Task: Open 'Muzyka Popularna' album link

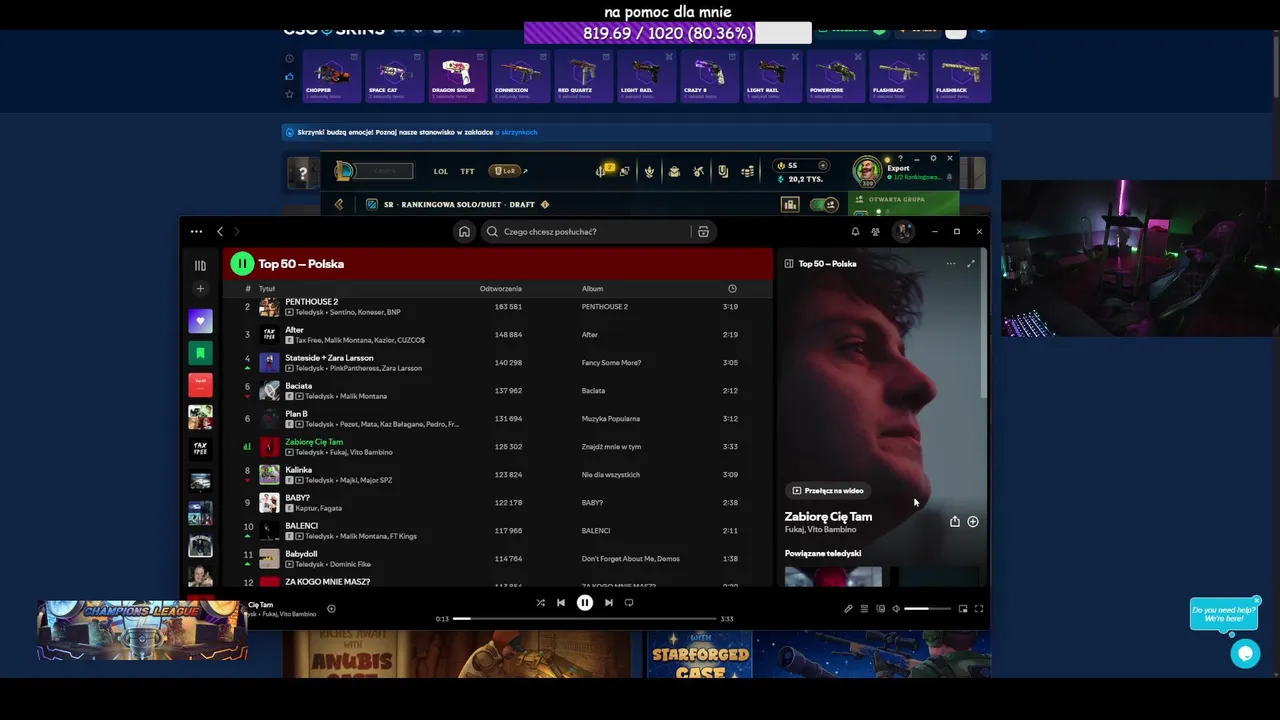Action: pyautogui.click(x=610, y=419)
